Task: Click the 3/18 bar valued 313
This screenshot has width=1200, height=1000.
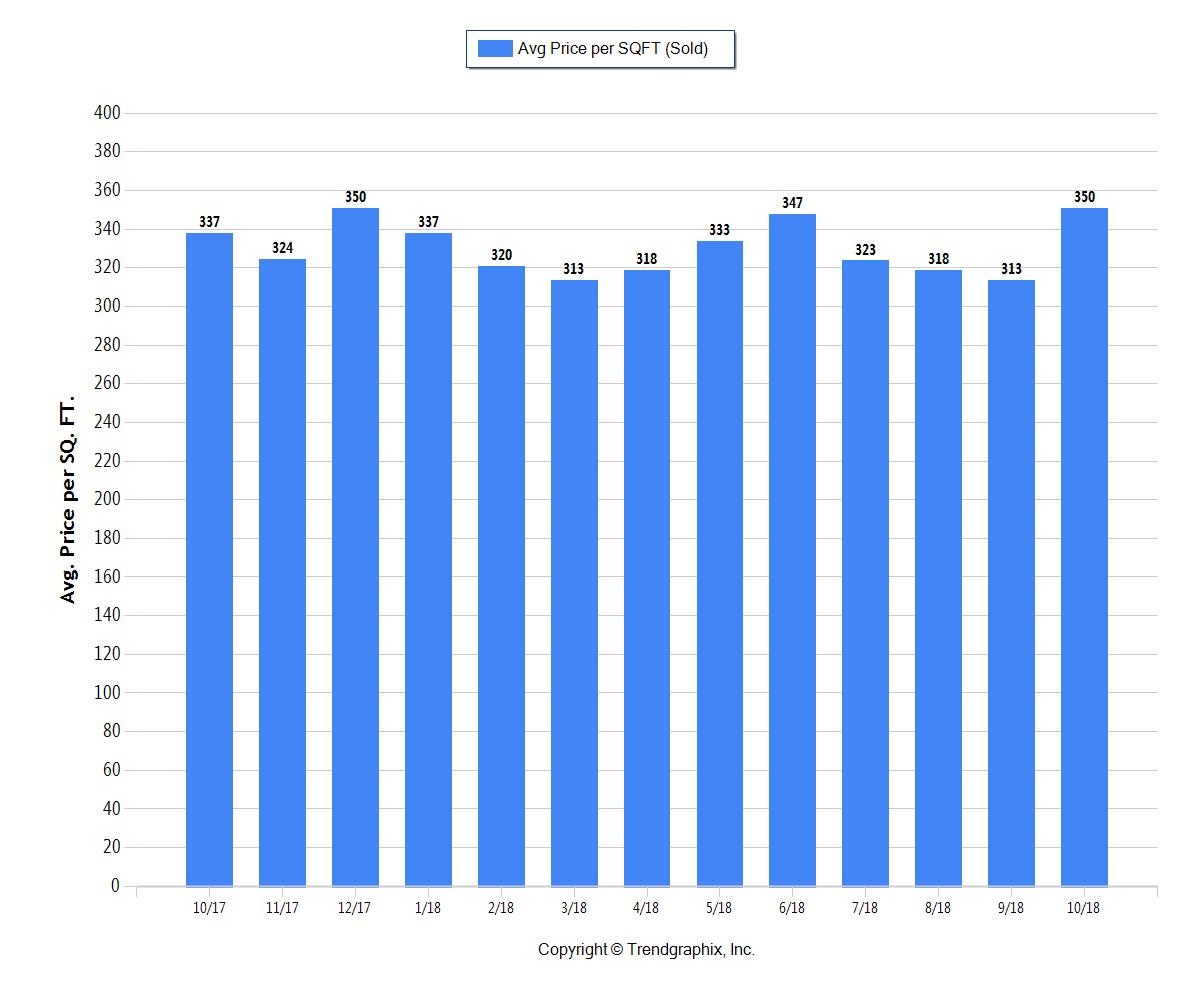Action: (x=574, y=580)
